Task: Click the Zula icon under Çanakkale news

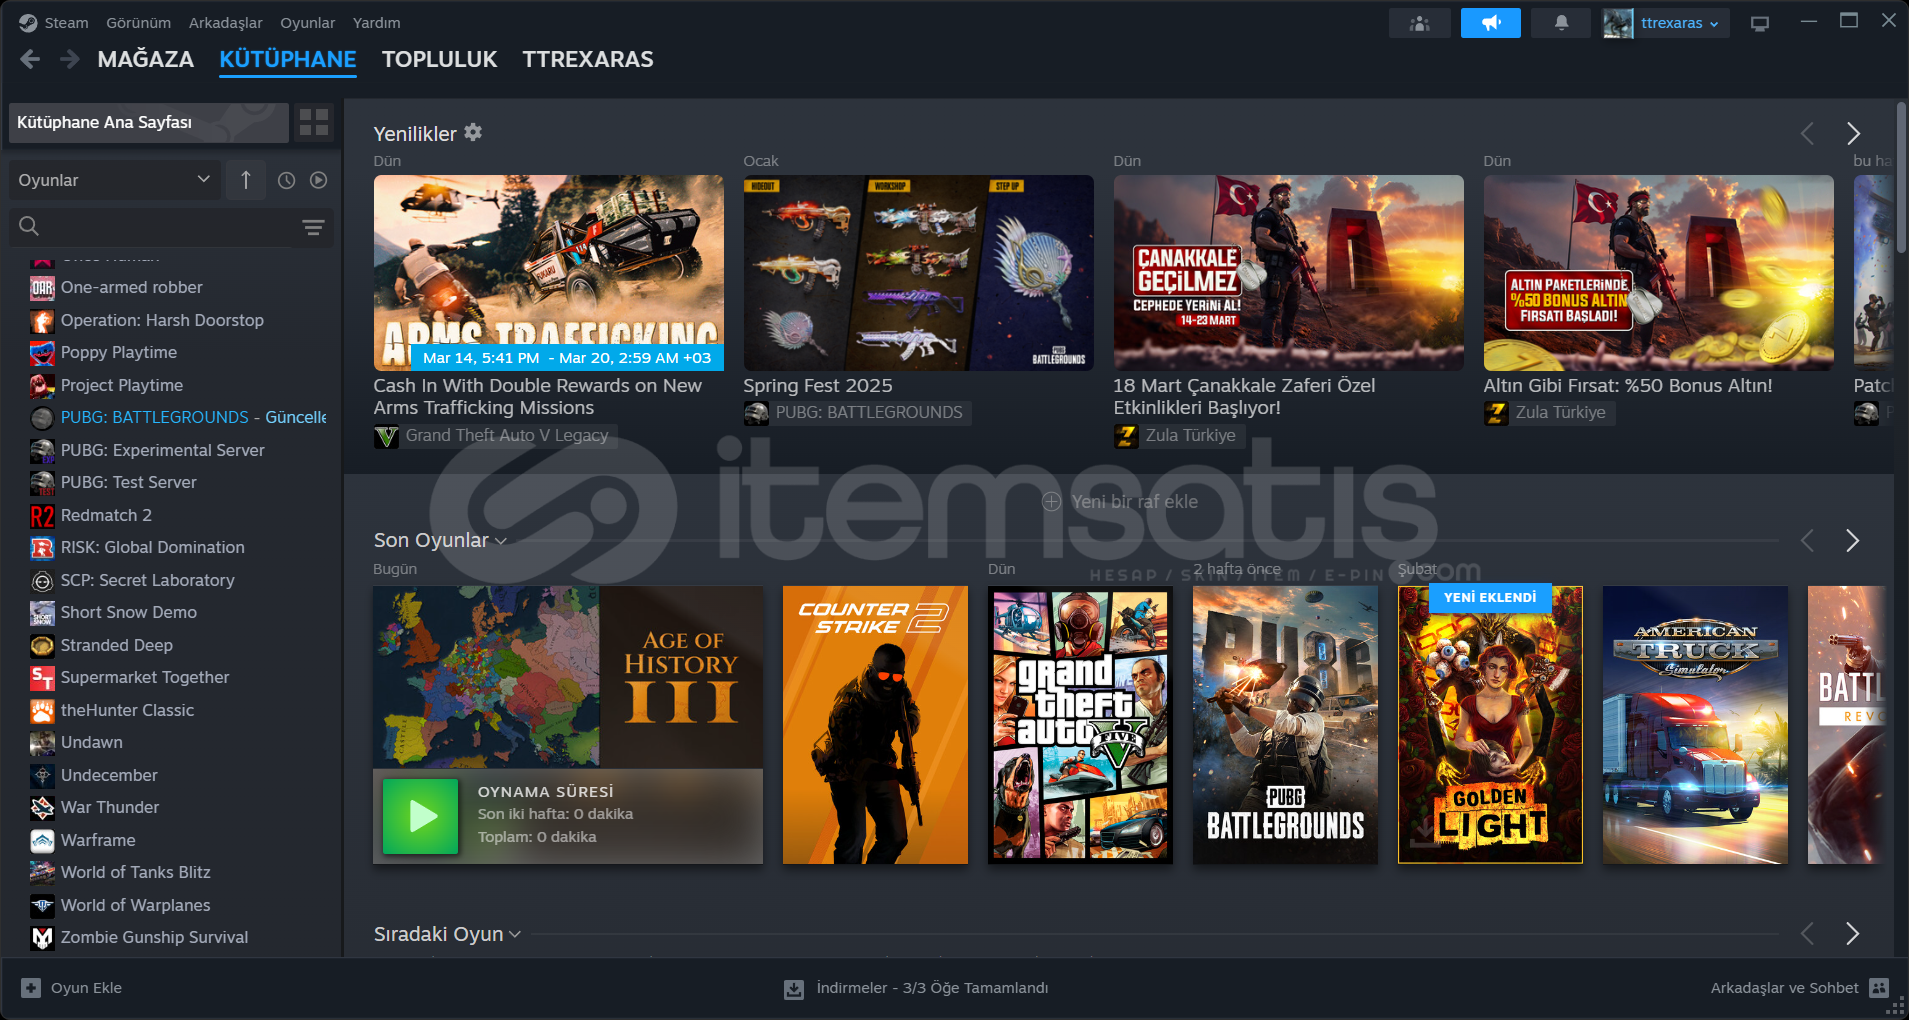Action: (1126, 436)
